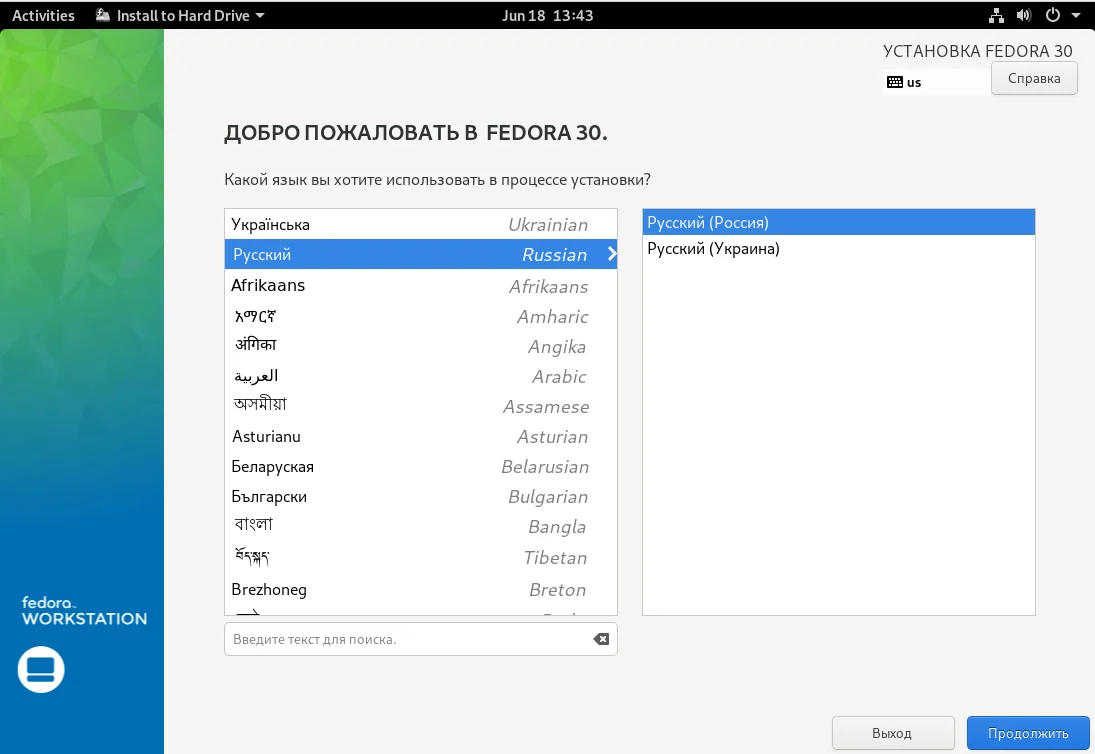
Task: Expand the system menu dropdown arrow
Action: pyautogui.click(x=1075, y=15)
